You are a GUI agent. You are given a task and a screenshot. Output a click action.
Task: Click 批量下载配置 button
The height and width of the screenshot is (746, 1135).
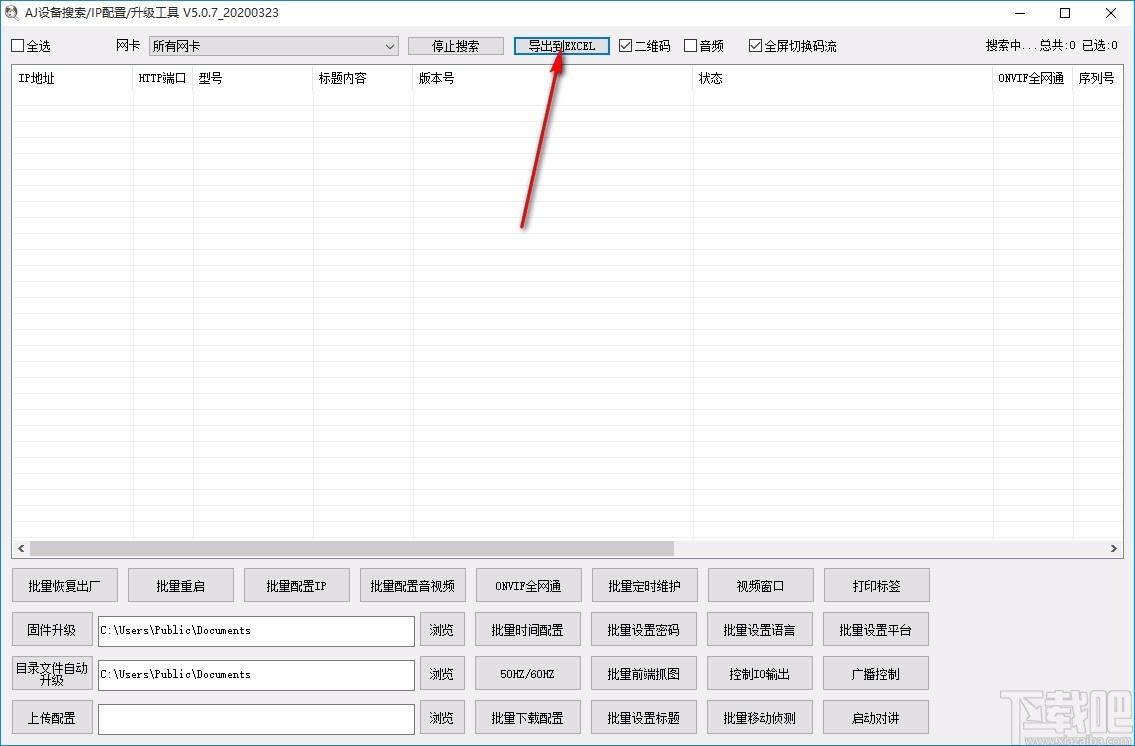[528, 718]
